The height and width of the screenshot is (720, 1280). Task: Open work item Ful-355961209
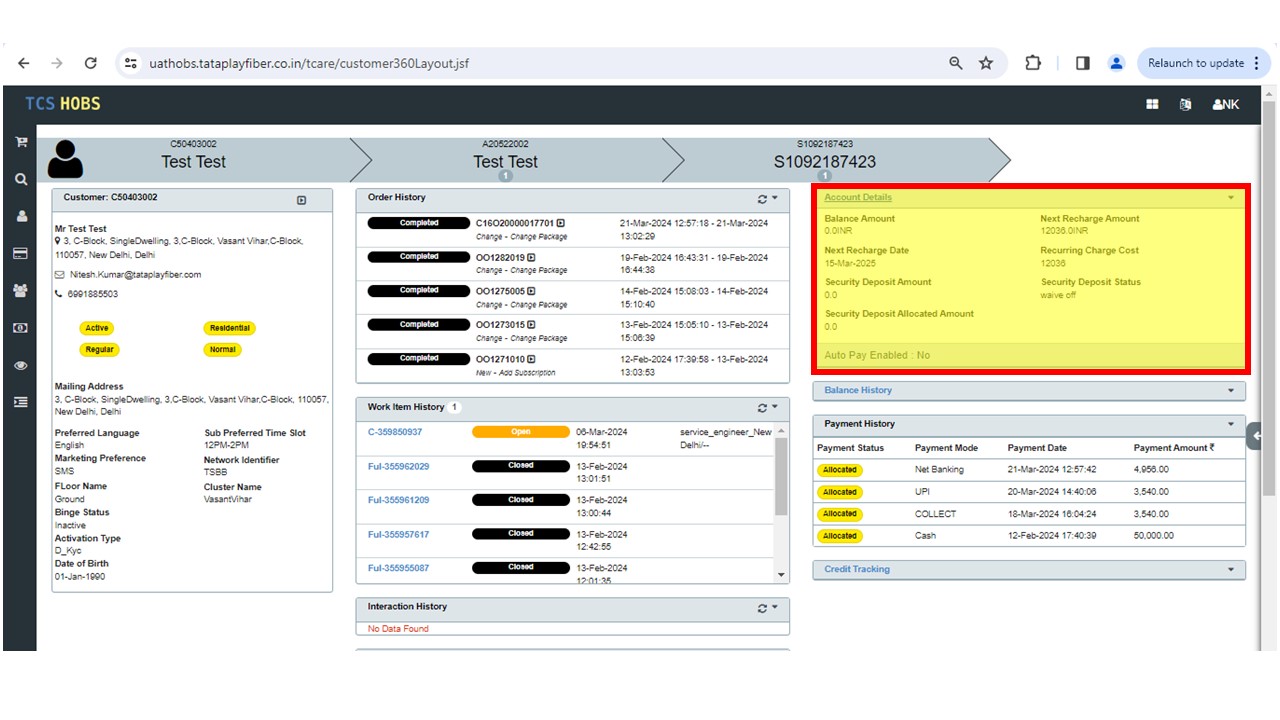click(x=398, y=500)
